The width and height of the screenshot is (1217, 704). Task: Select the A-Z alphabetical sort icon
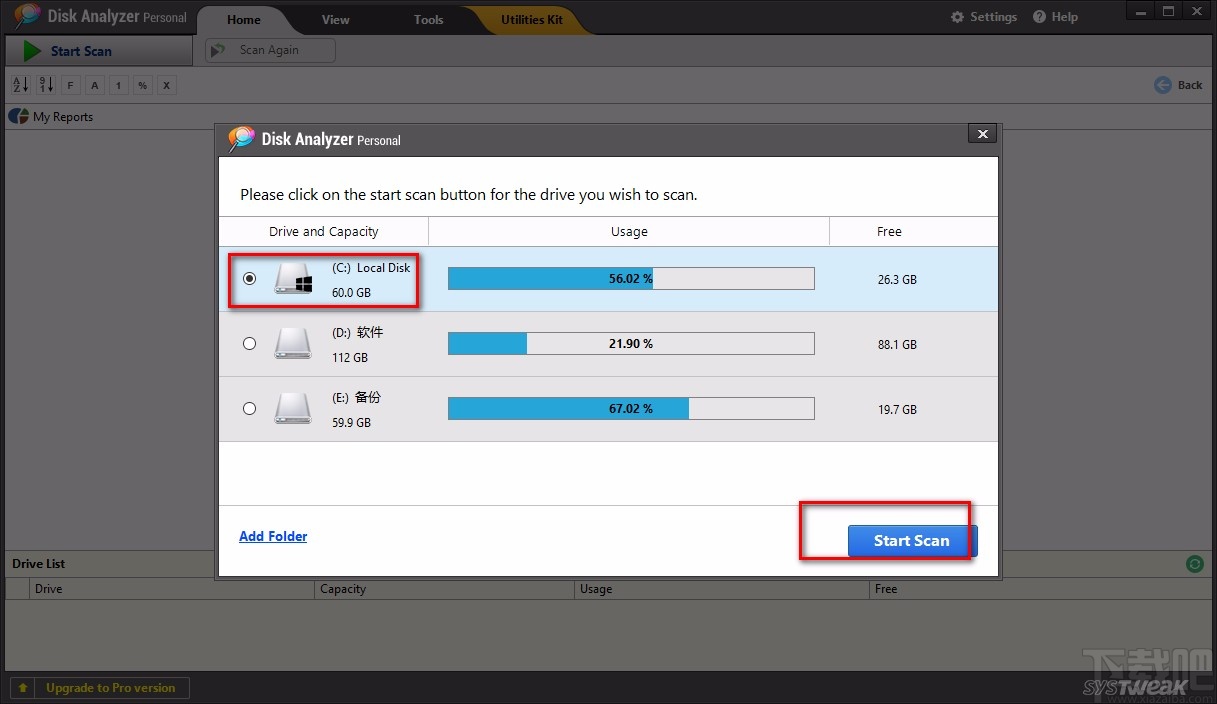coord(20,85)
